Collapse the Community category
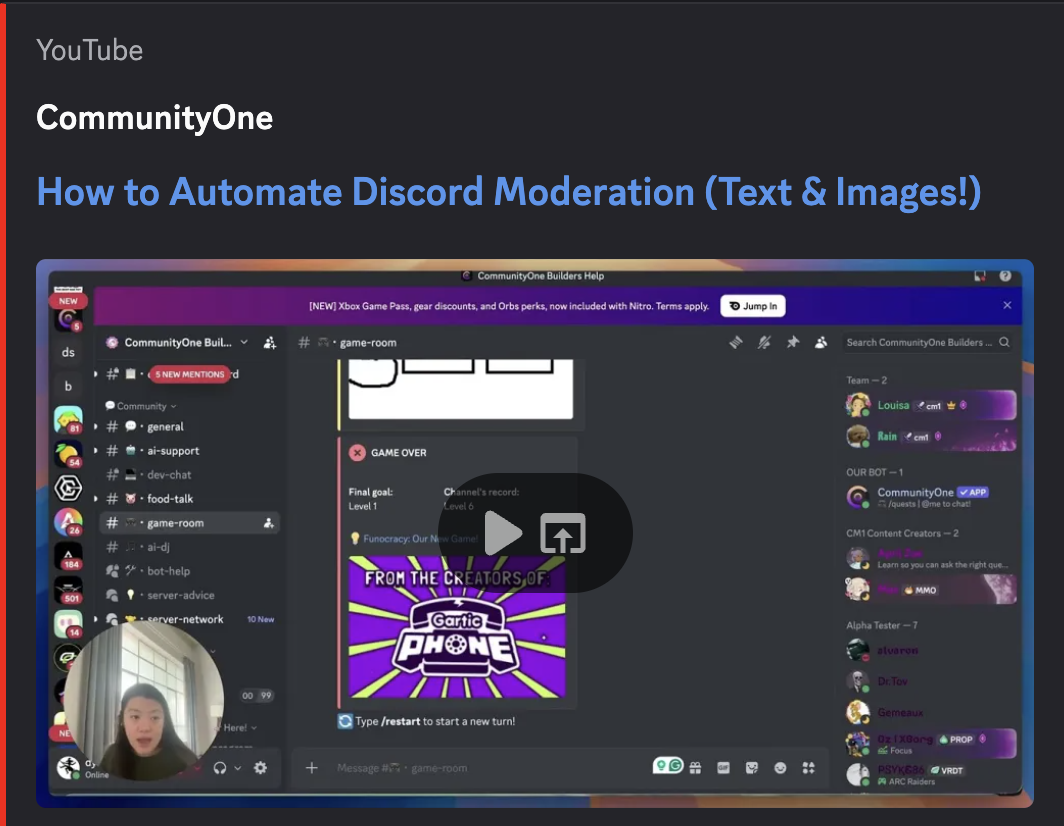 click(x=140, y=406)
